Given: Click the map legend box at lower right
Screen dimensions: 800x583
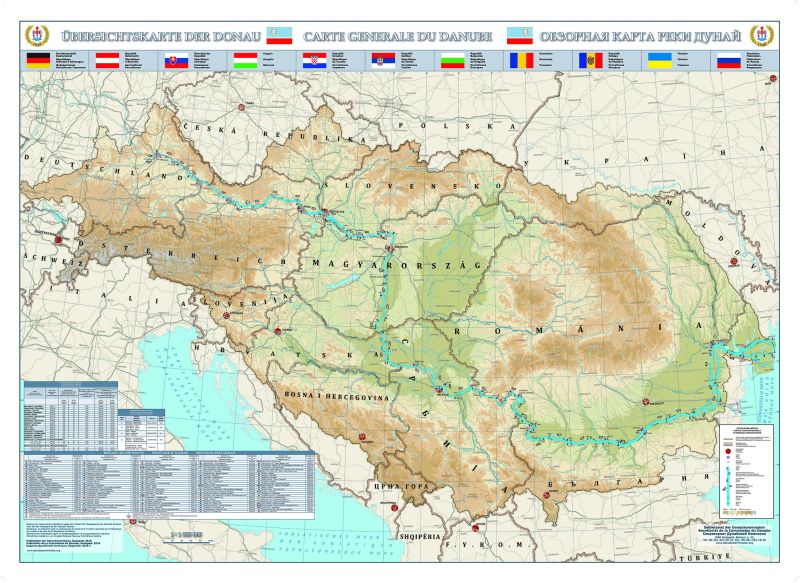Looking at the screenshot, I should 747,471.
